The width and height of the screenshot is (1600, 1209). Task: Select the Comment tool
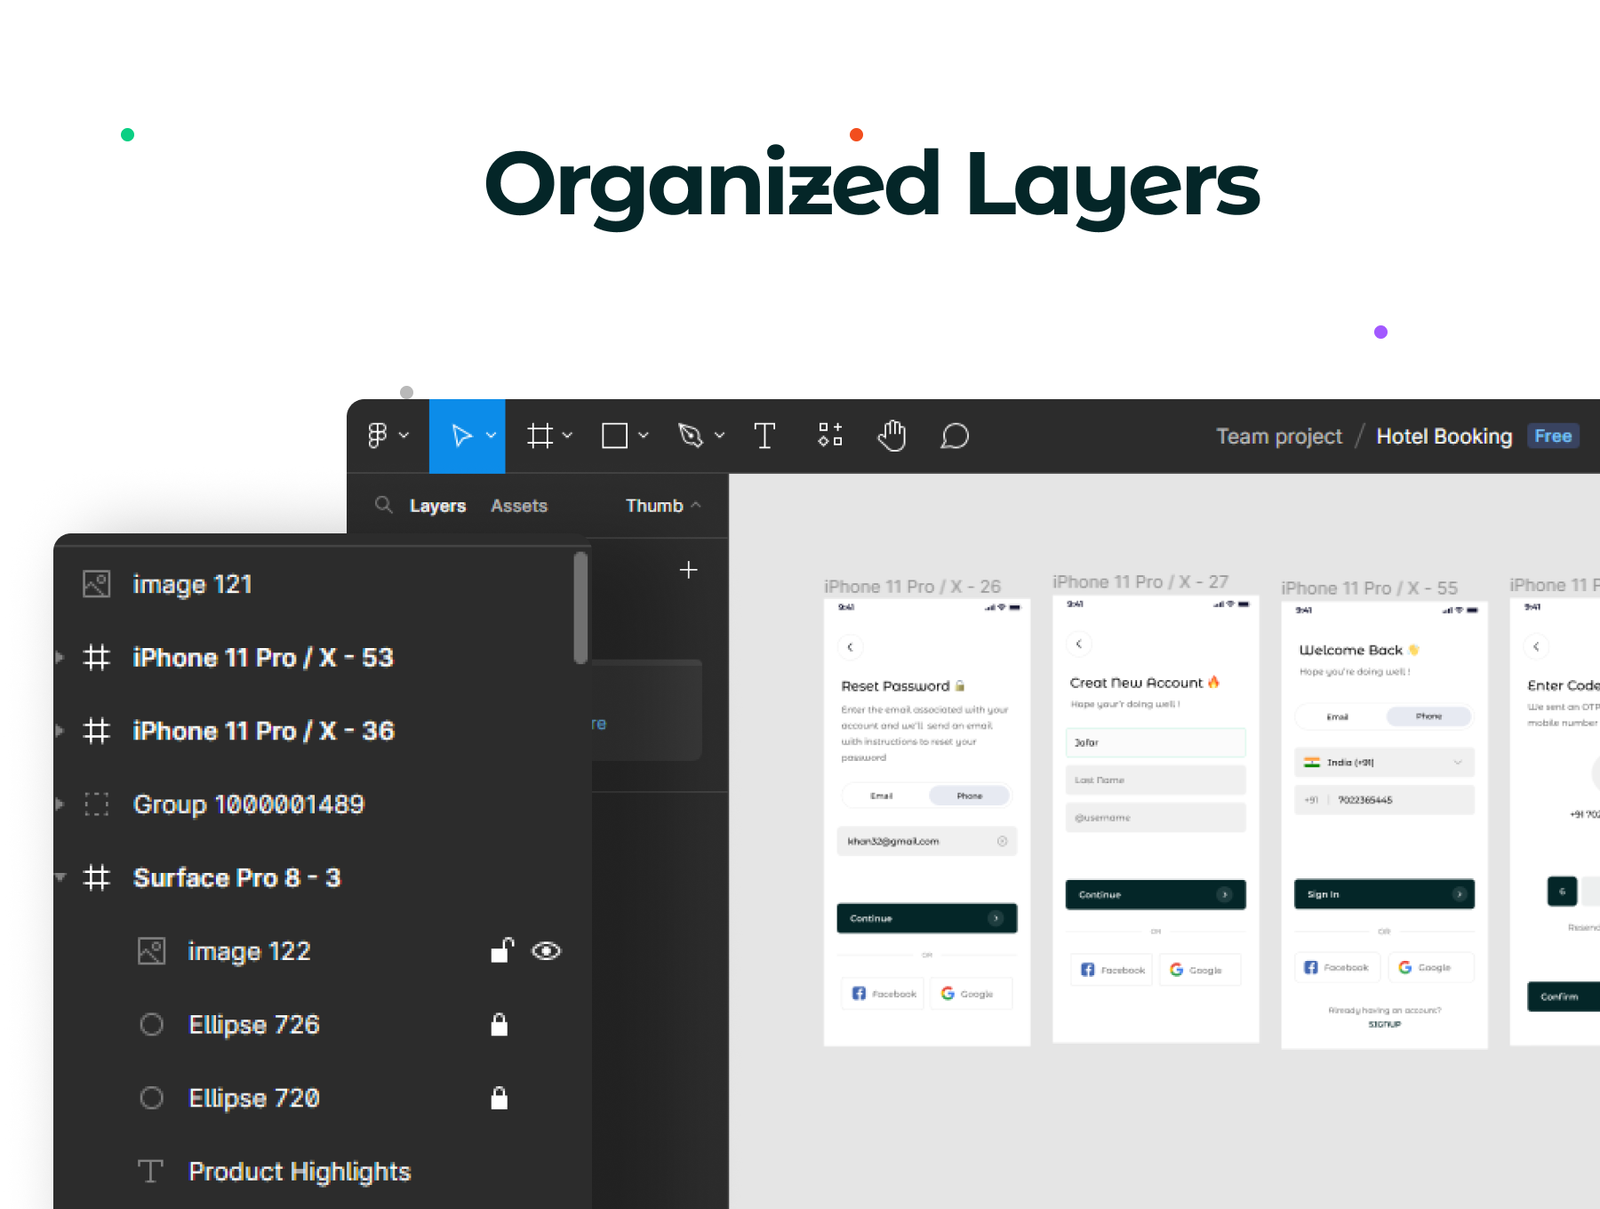tap(954, 436)
